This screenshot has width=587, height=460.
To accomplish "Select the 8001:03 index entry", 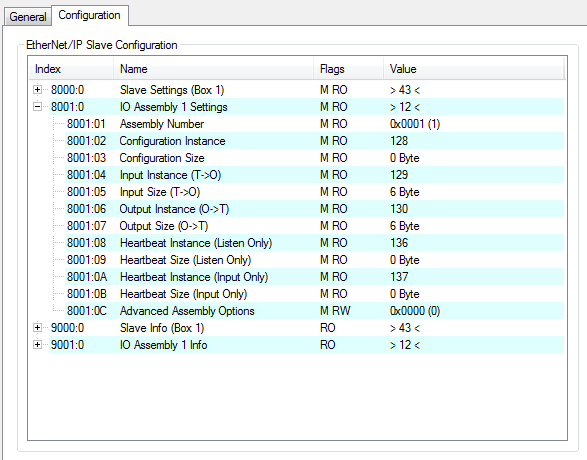I will 86,158.
